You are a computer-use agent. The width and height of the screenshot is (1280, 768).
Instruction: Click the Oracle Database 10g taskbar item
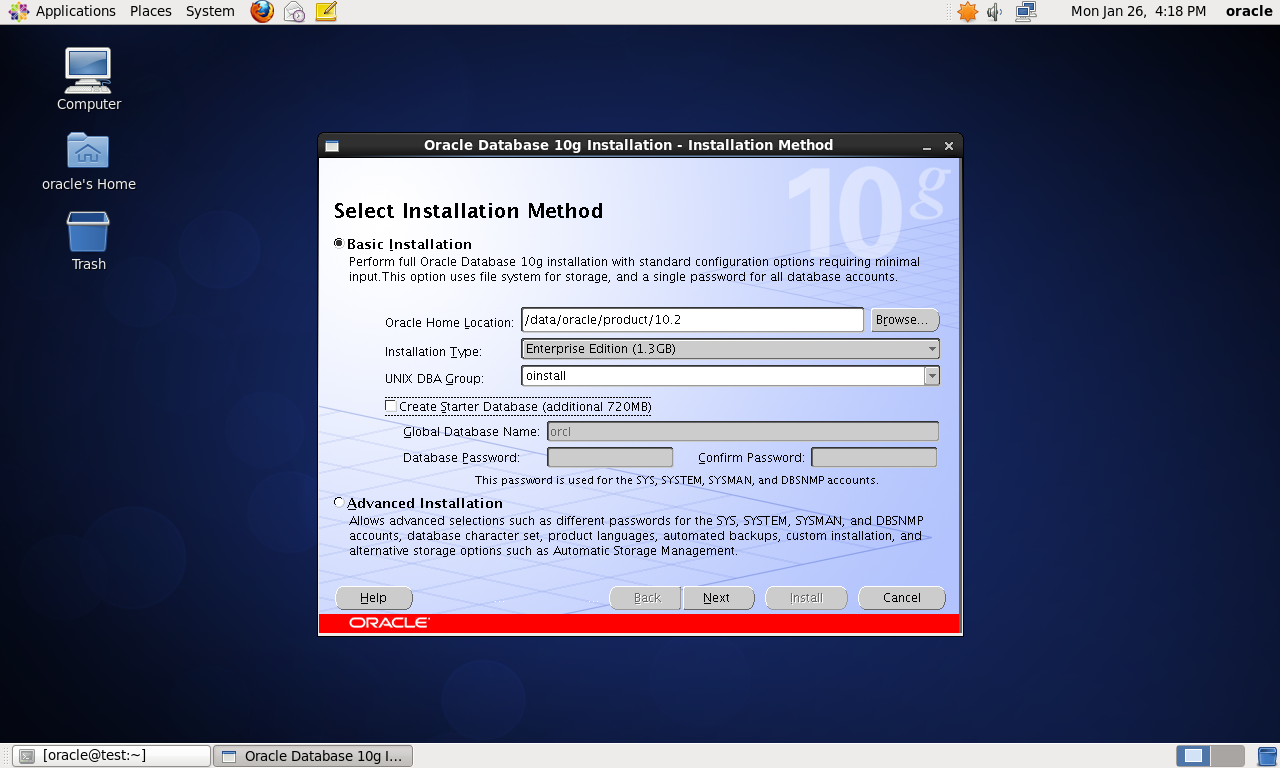[313, 756]
